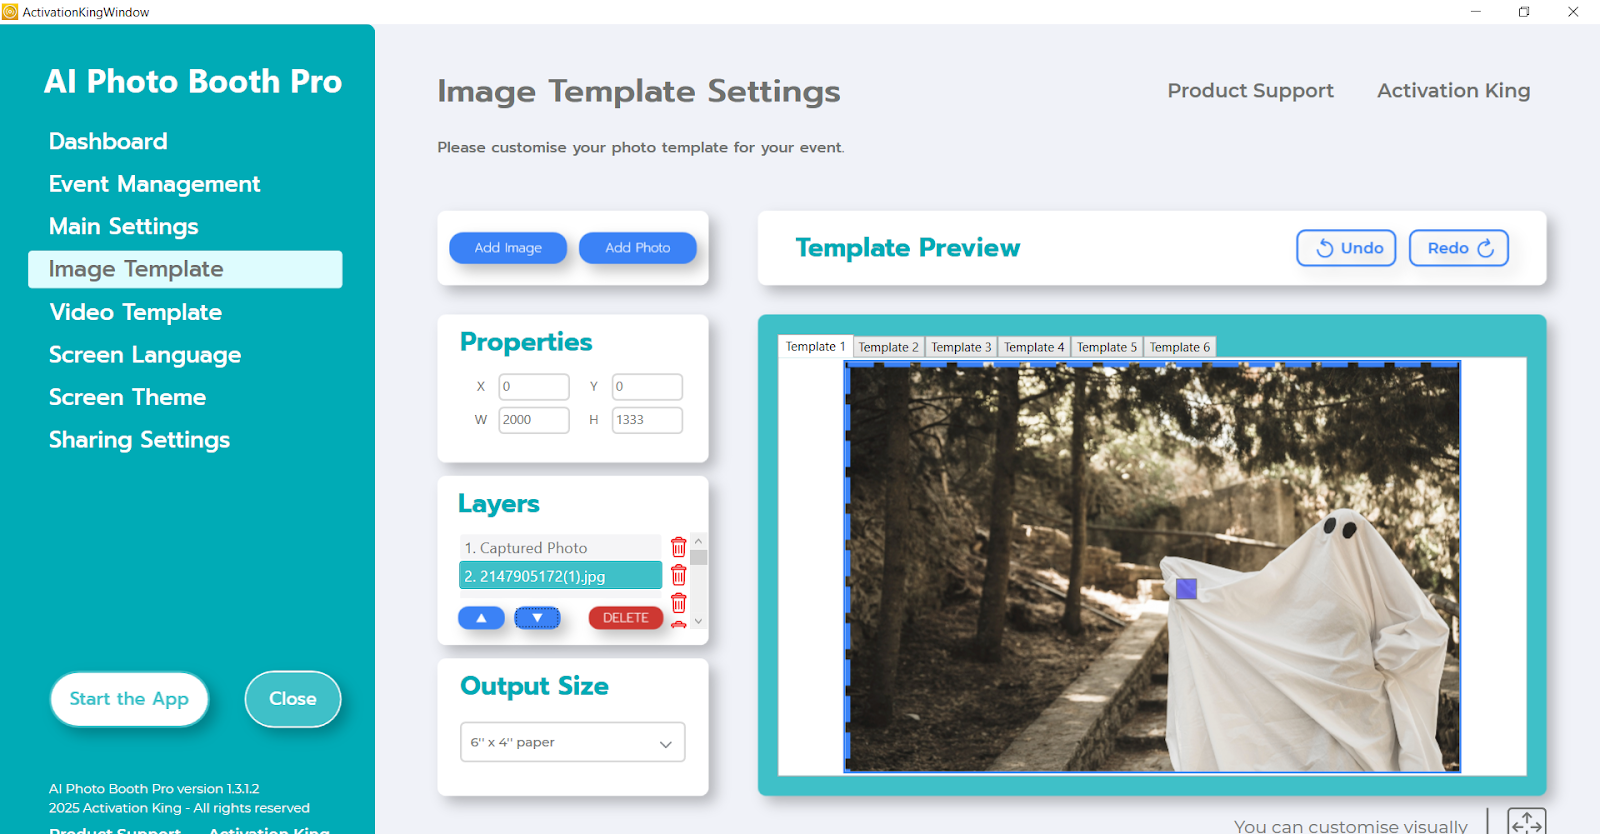Open Sharing Settings from the sidebar
This screenshot has height=834, width=1600.
pos(140,440)
